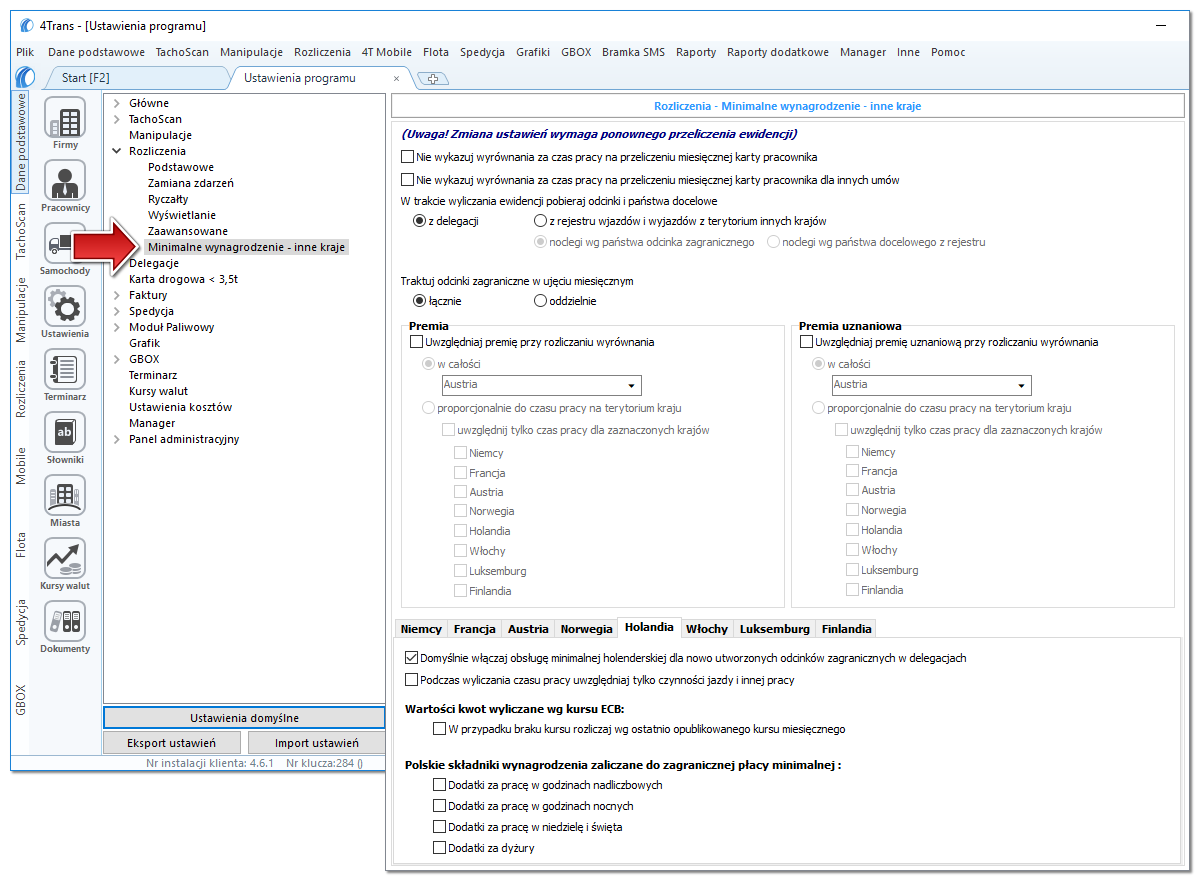Image resolution: width=1200 pixels, height=881 pixels.
Task: Check 'Dodatki za pracę w godzinach nocnych'
Action: pyautogui.click(x=439, y=806)
